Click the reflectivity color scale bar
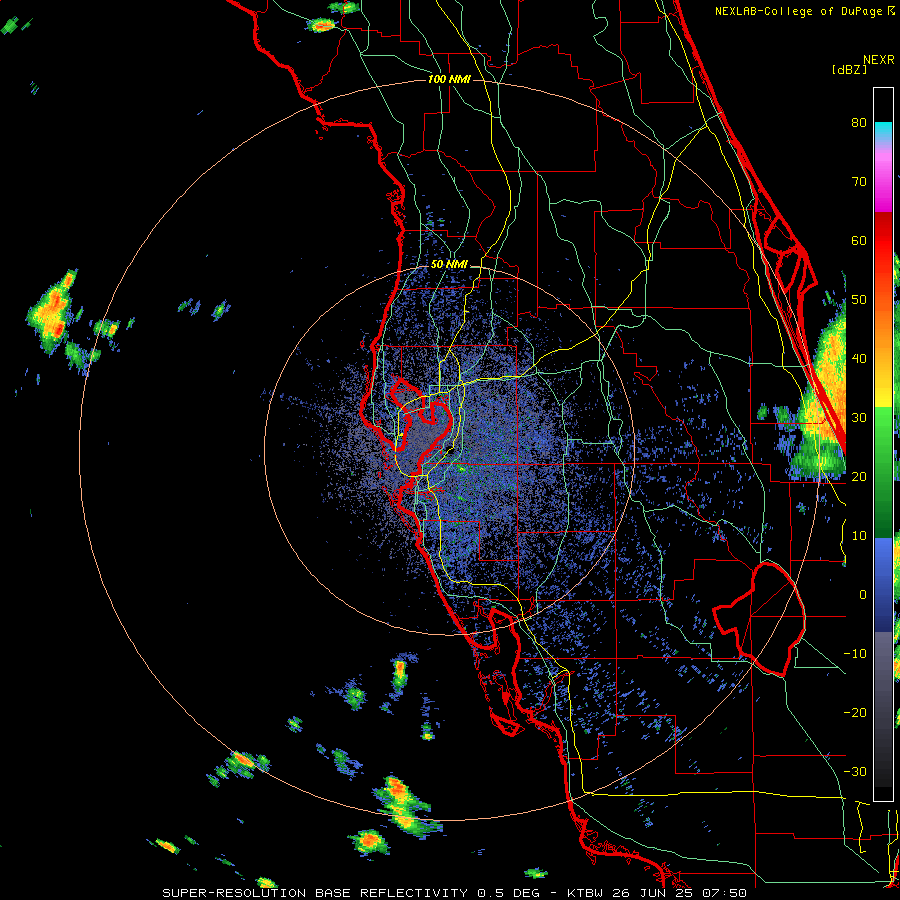 [x=883, y=444]
